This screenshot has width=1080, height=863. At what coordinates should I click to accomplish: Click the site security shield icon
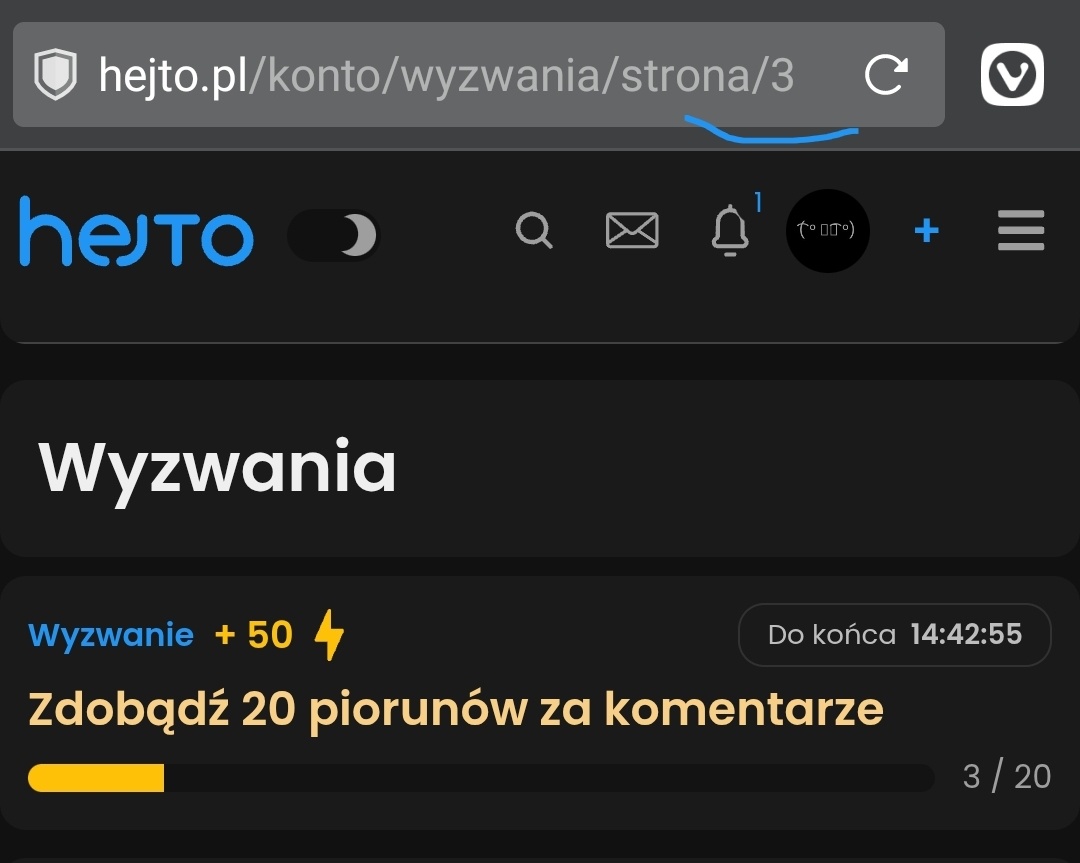click(x=55, y=76)
